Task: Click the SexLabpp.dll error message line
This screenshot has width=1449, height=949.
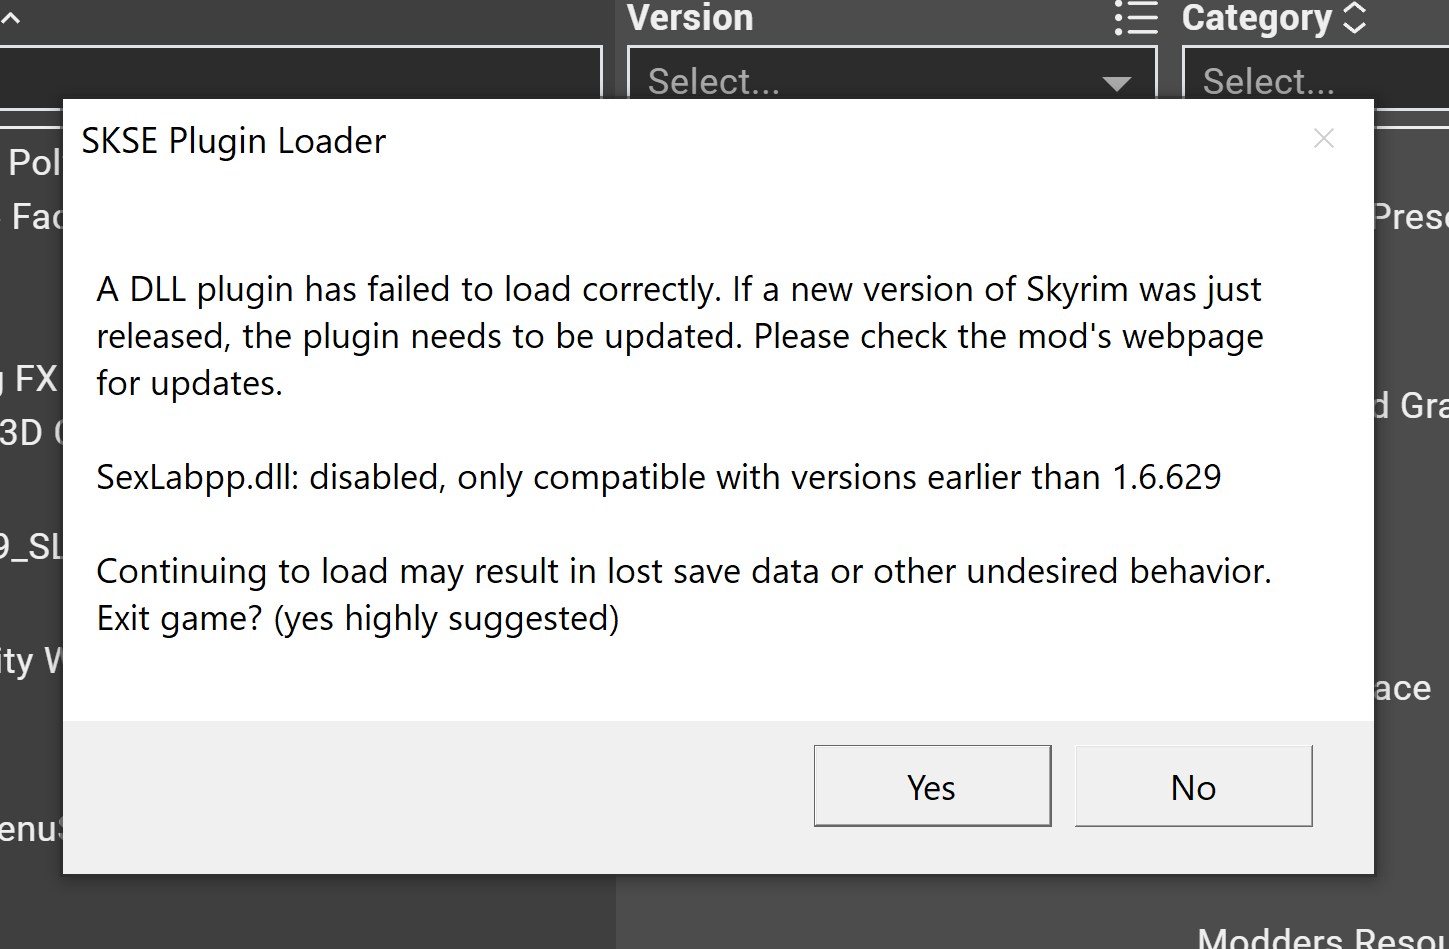Action: [658, 477]
